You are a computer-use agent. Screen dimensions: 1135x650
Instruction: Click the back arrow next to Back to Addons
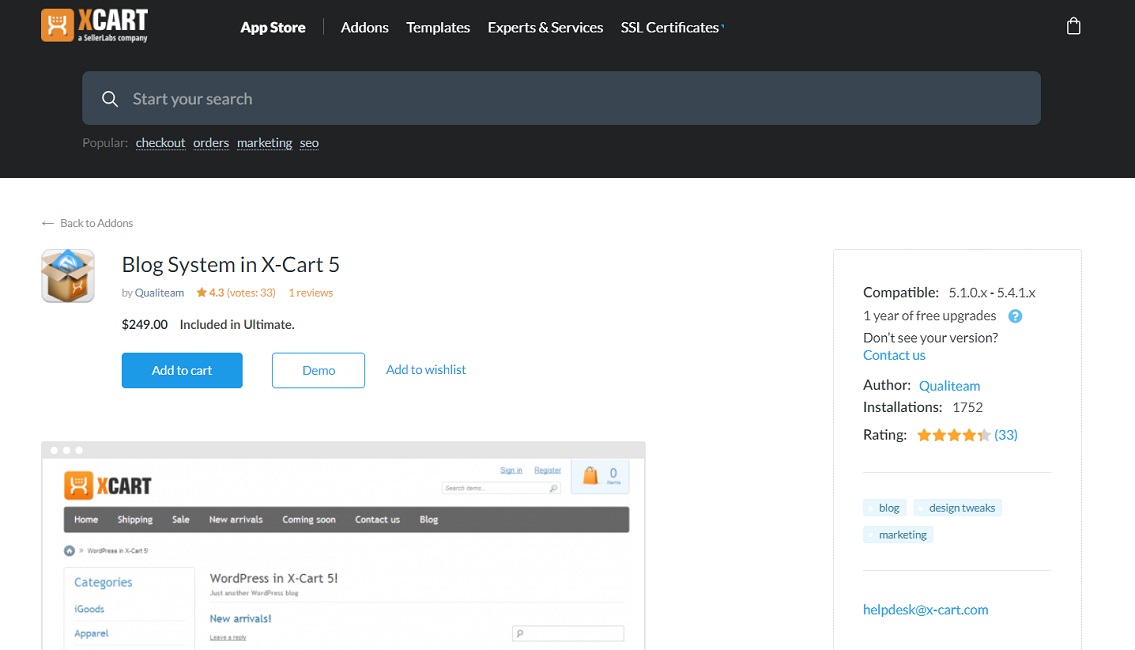46,222
